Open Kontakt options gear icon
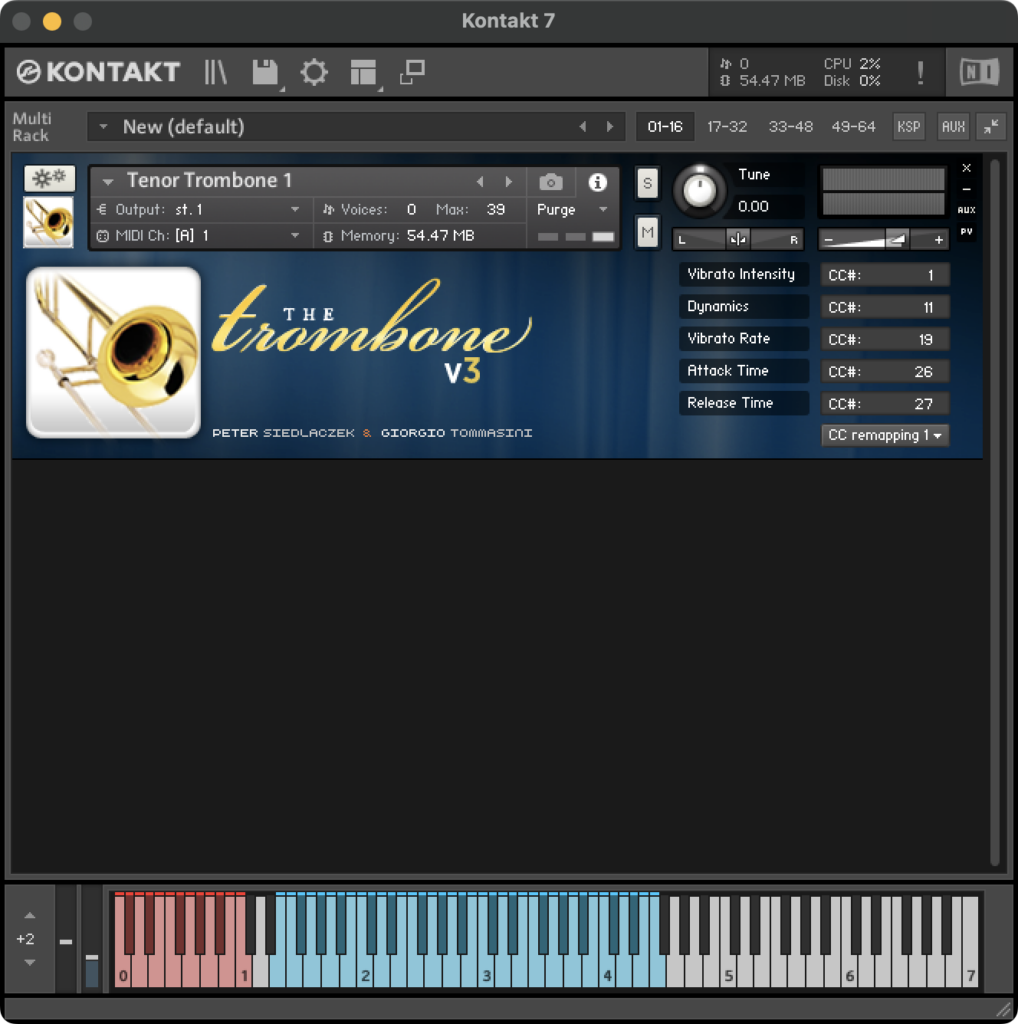Image resolution: width=1018 pixels, height=1024 pixels. (314, 72)
